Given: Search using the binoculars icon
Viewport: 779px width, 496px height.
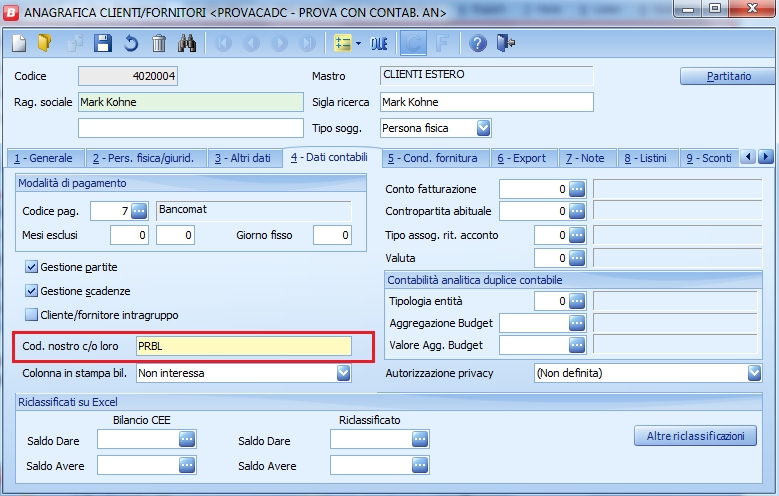Looking at the screenshot, I should (187, 43).
